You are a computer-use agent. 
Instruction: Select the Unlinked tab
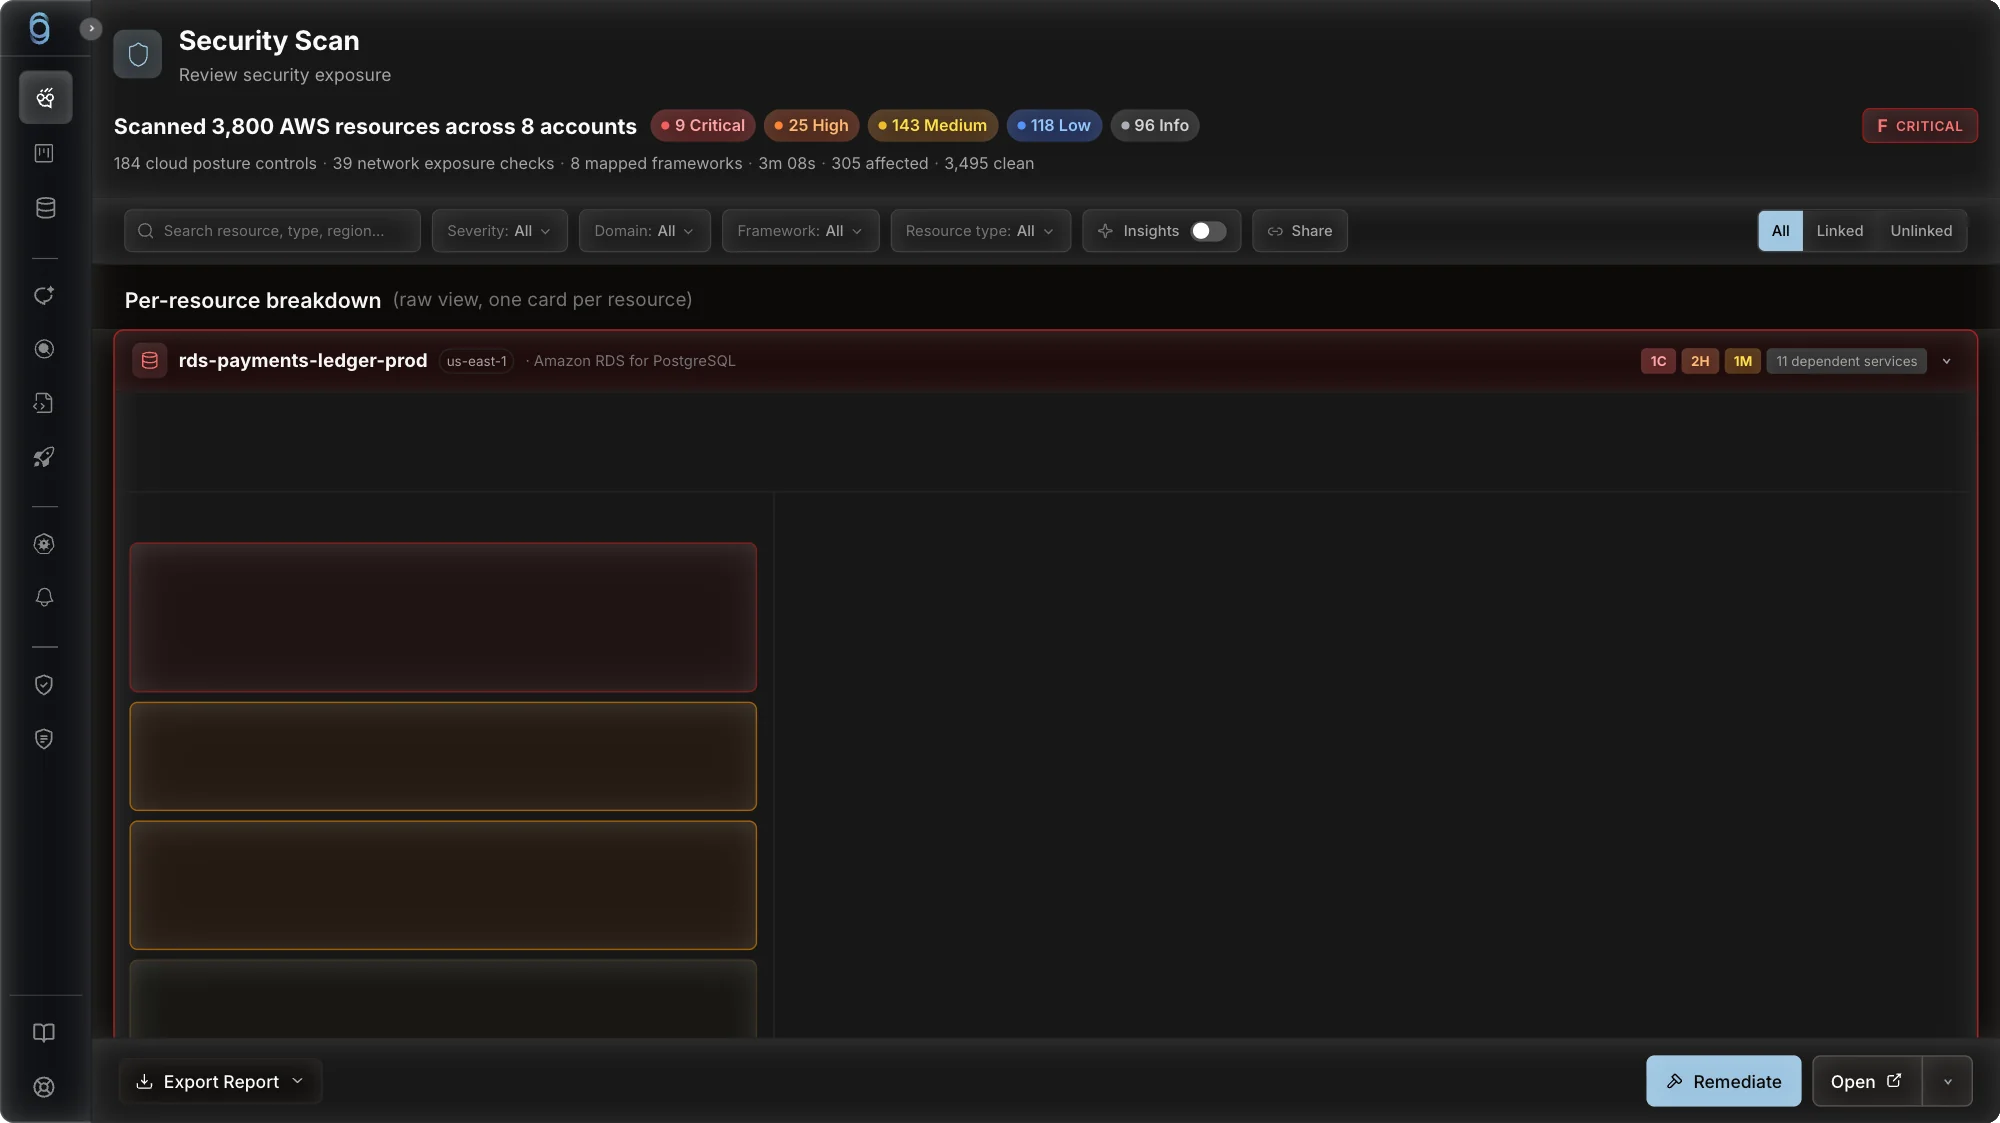click(x=1921, y=231)
